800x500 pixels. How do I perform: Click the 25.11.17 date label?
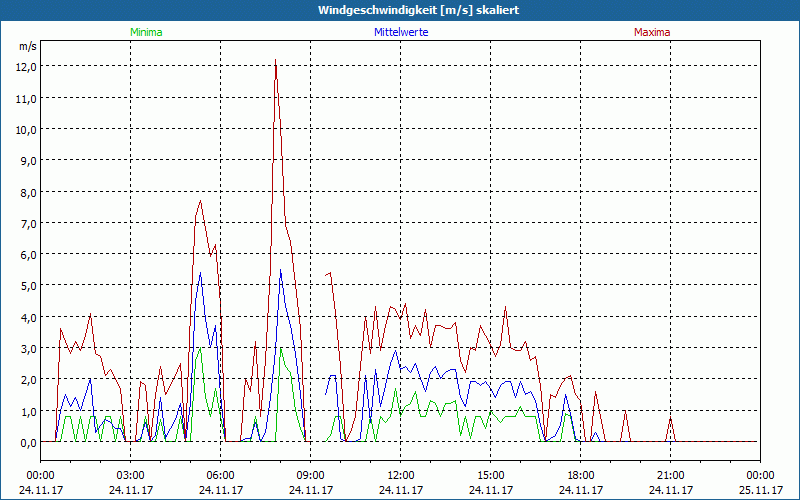pos(760,490)
